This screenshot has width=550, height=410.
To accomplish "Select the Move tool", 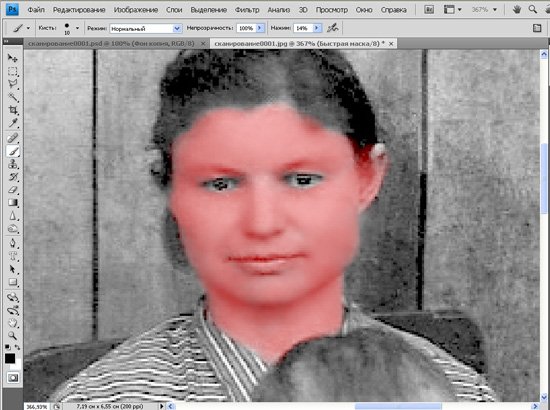I will tap(13, 58).
